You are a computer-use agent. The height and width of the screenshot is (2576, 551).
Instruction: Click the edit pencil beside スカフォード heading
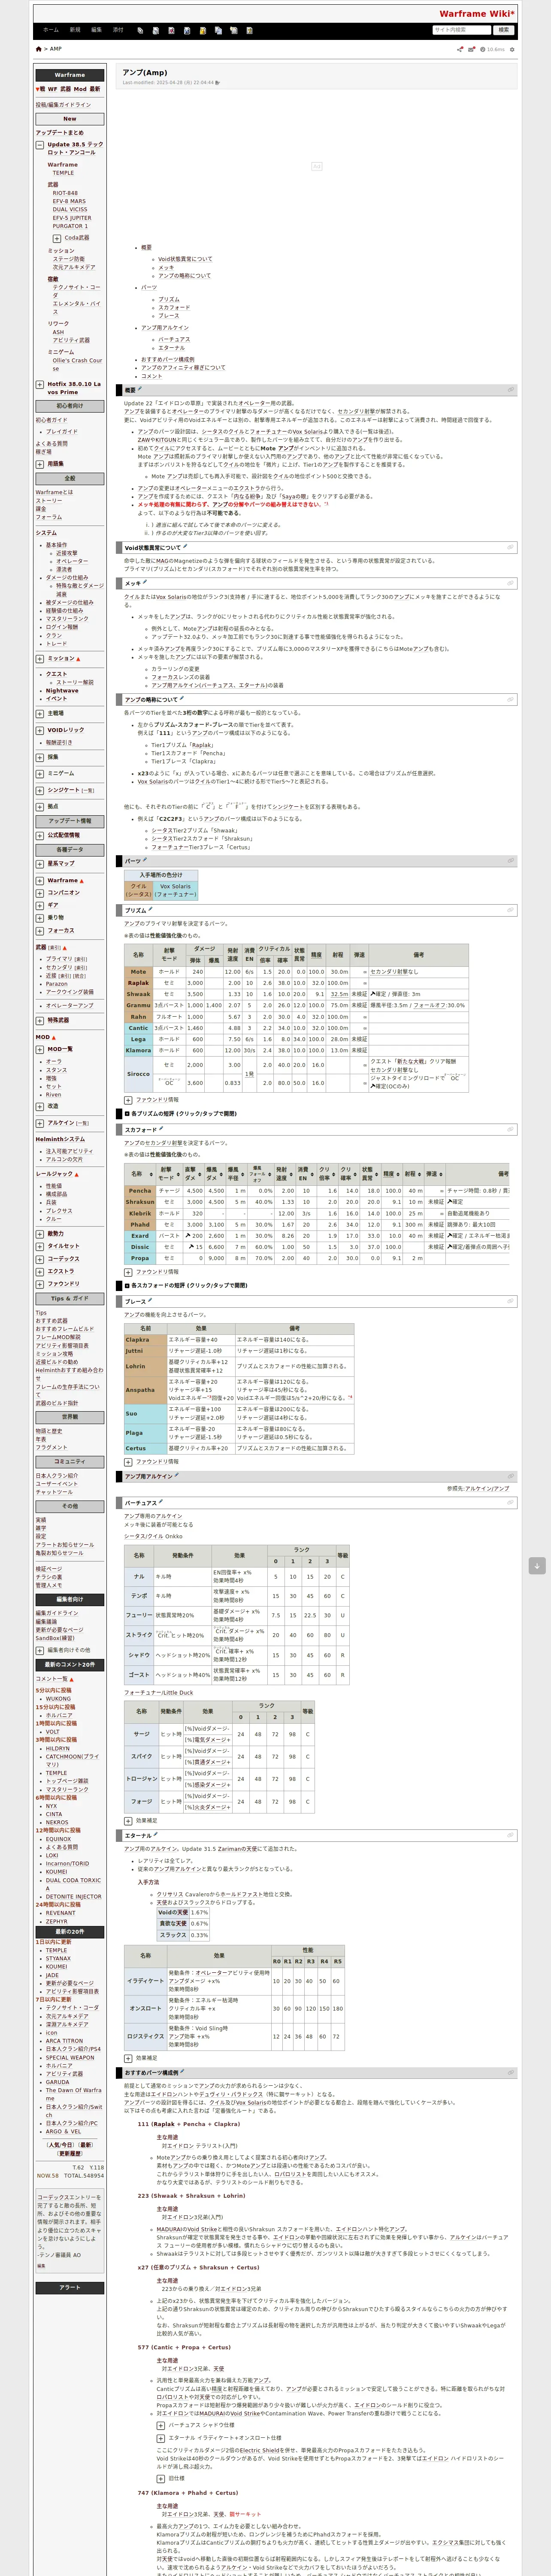coord(160,1128)
